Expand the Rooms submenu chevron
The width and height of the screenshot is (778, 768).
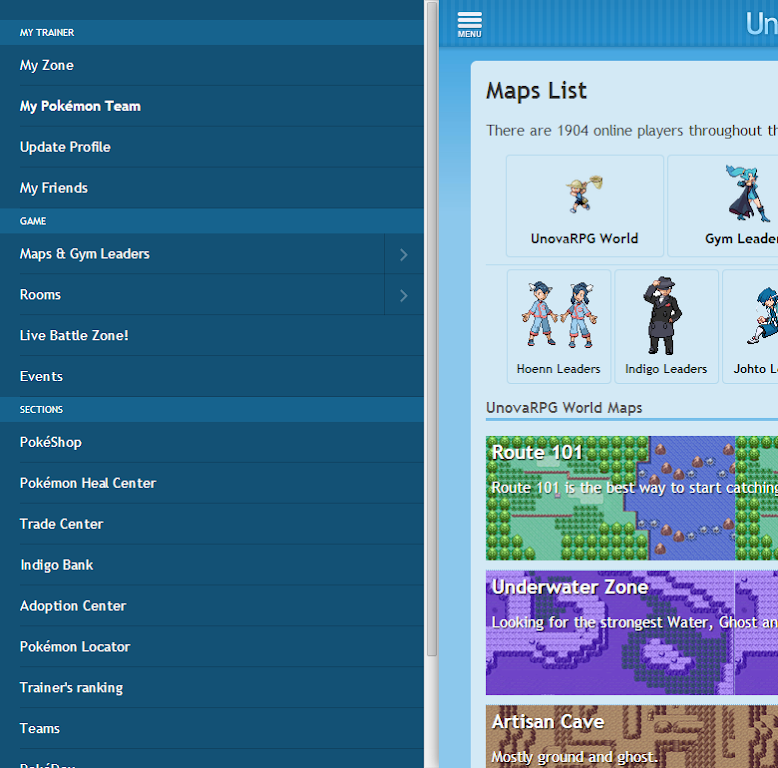pyautogui.click(x=403, y=295)
